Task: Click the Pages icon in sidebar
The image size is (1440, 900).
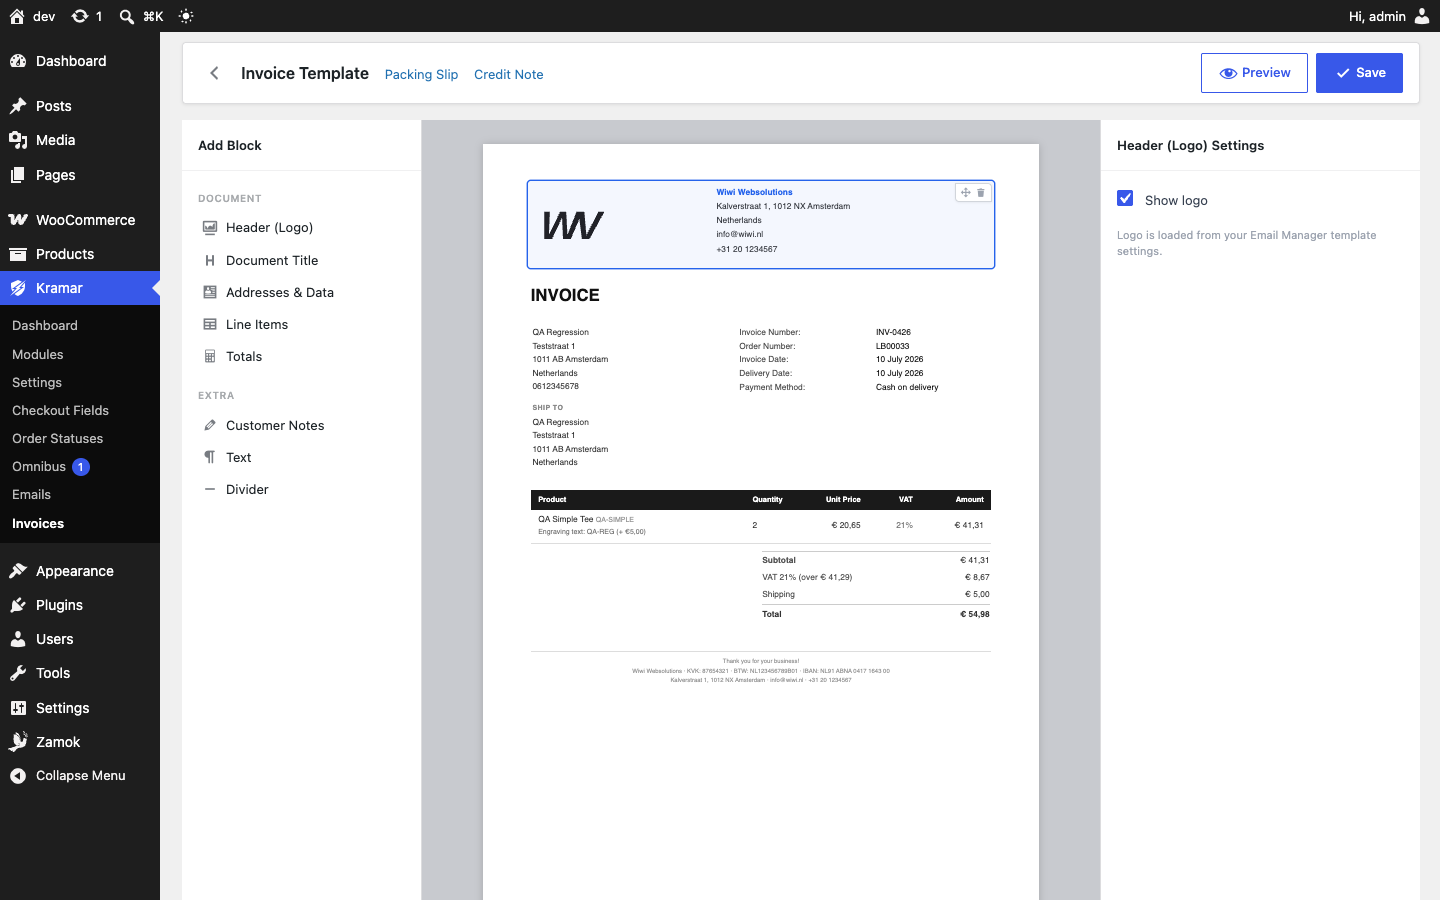Action: pyautogui.click(x=18, y=175)
